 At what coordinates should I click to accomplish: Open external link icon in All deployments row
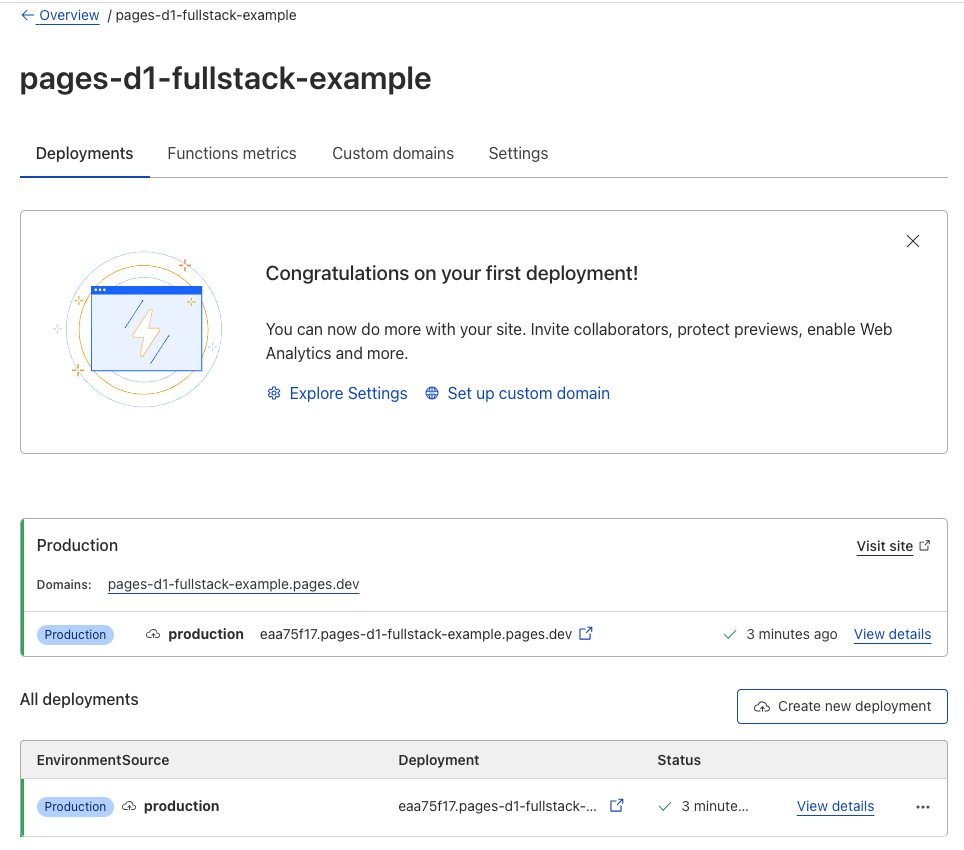(x=617, y=806)
